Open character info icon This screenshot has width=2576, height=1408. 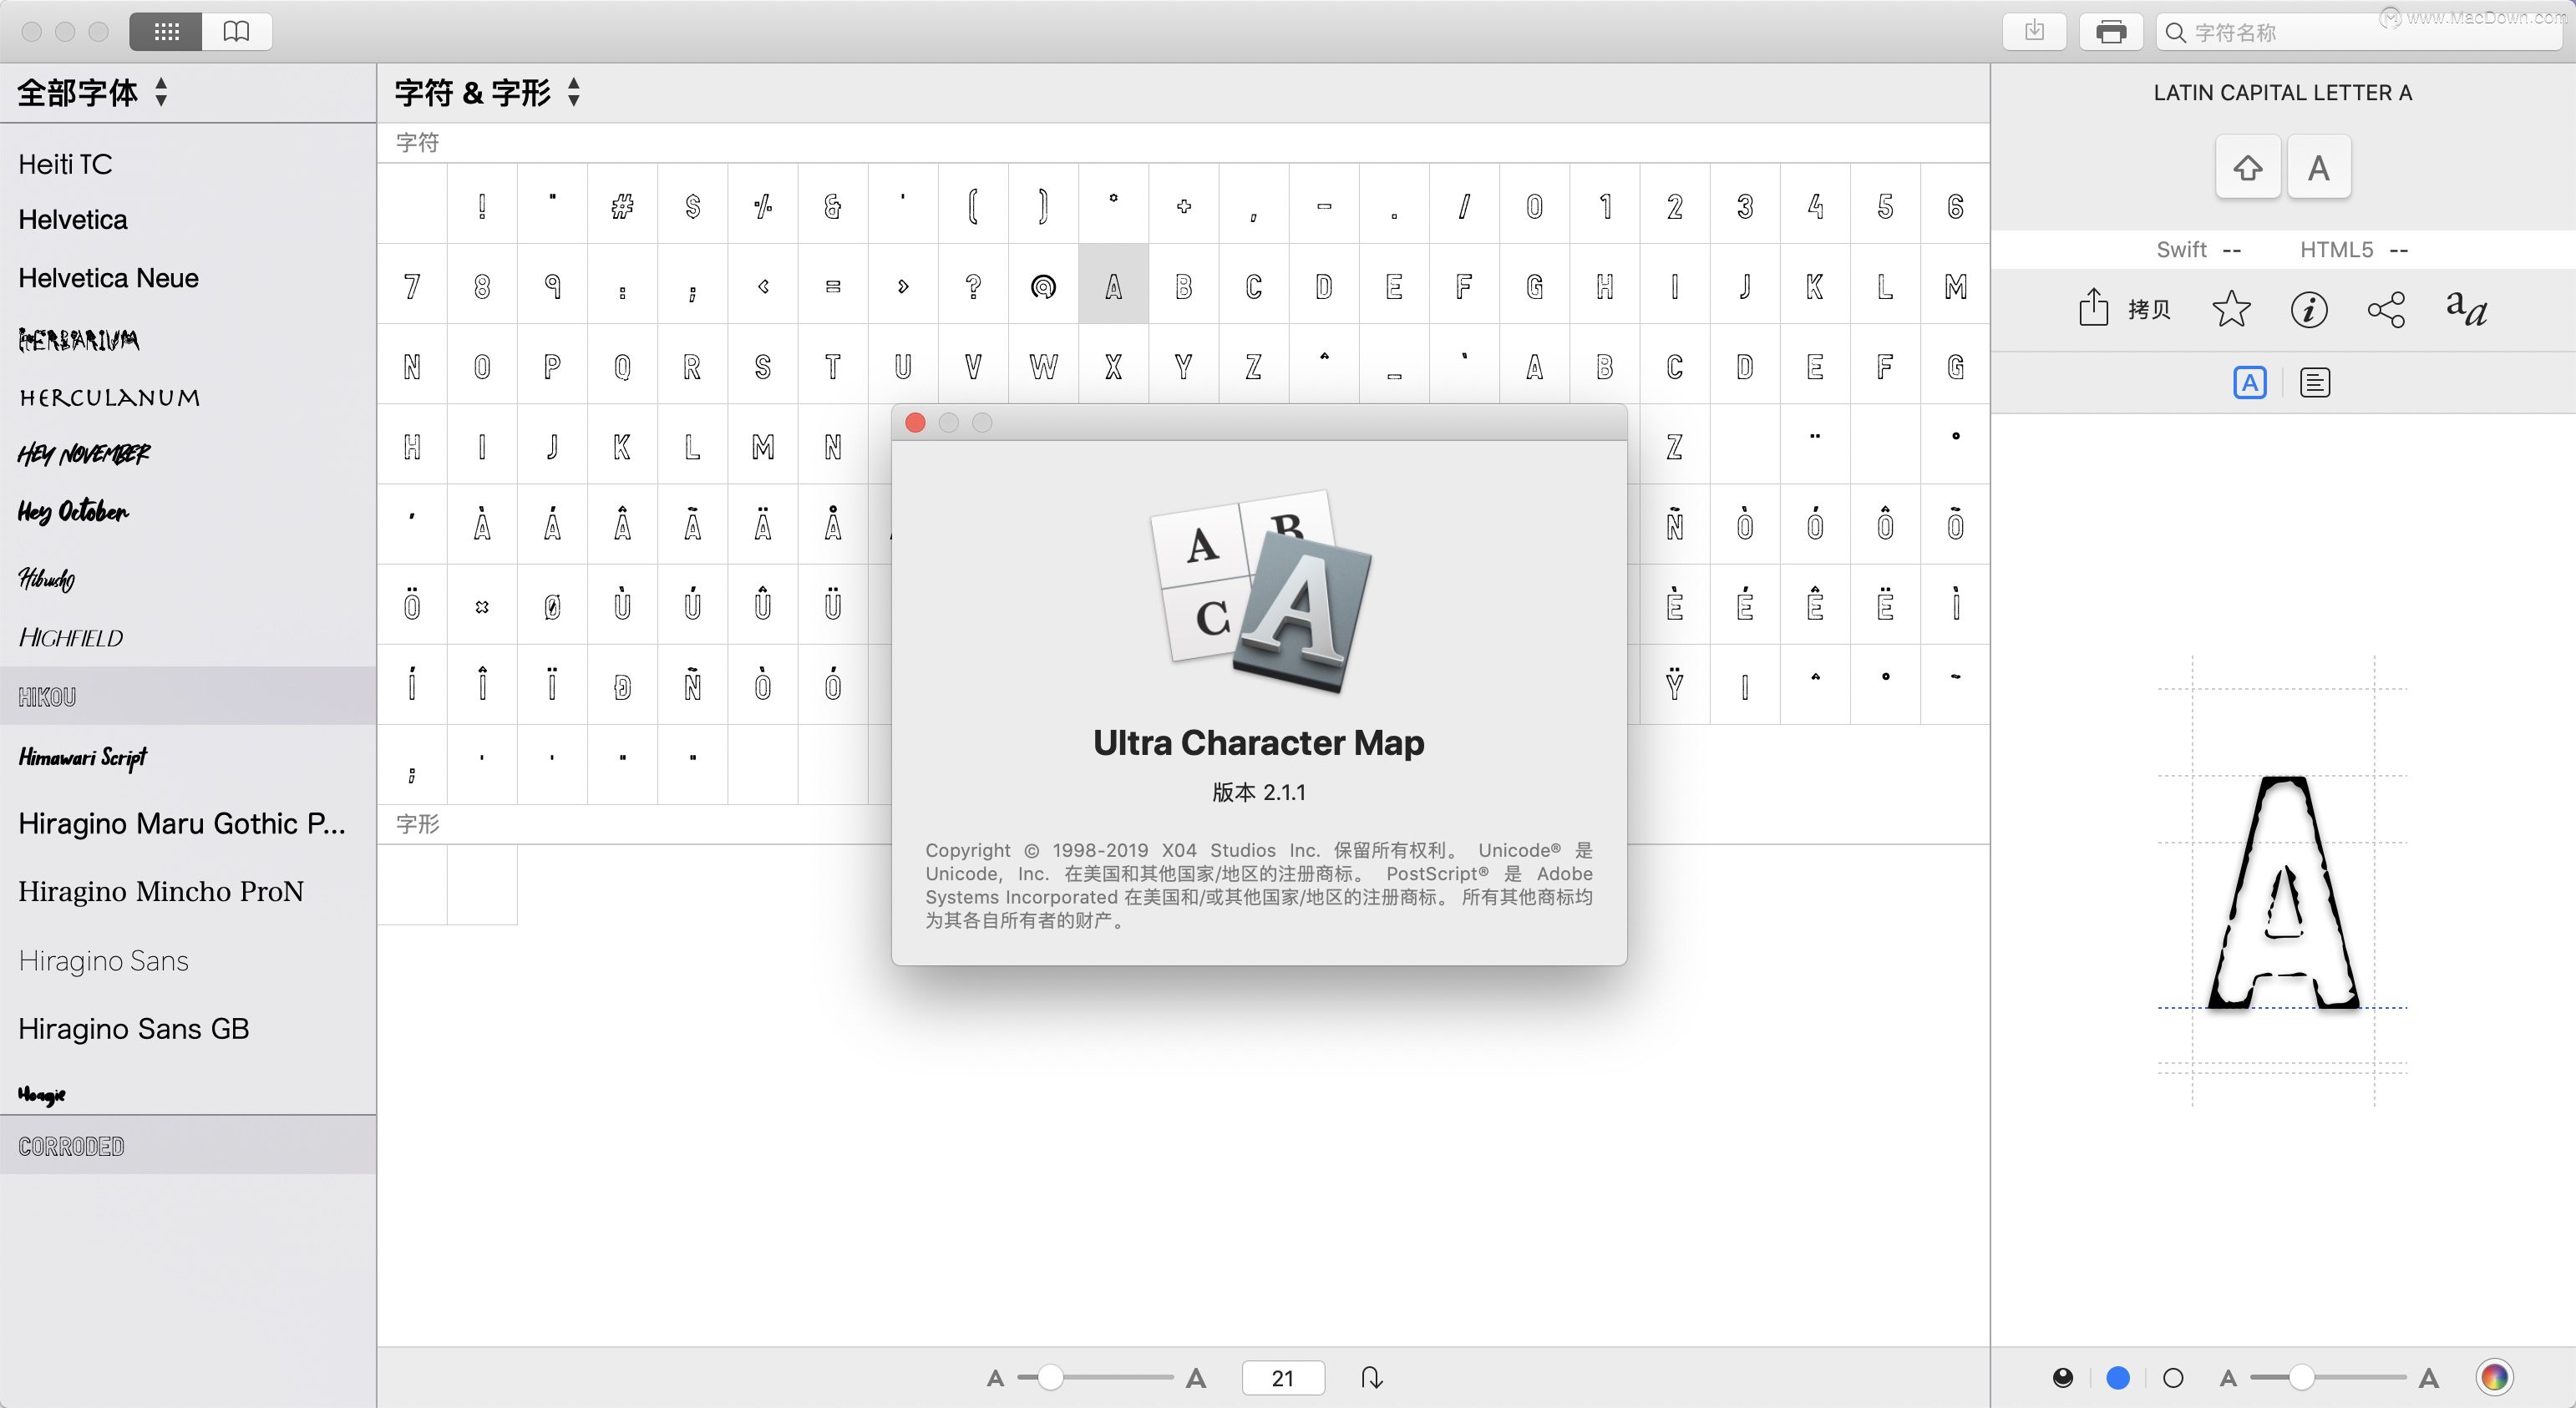point(2309,309)
